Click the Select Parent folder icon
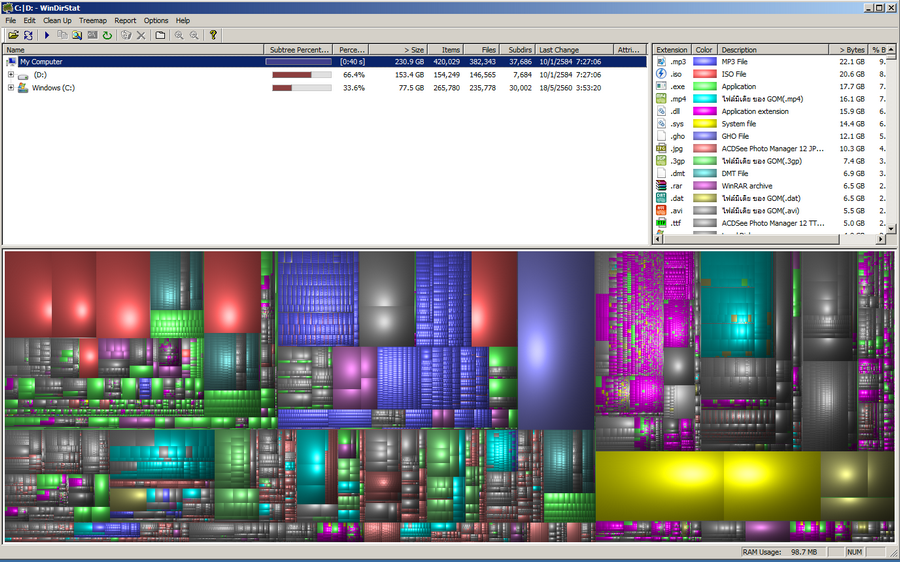900x562 pixels. click(x=160, y=35)
